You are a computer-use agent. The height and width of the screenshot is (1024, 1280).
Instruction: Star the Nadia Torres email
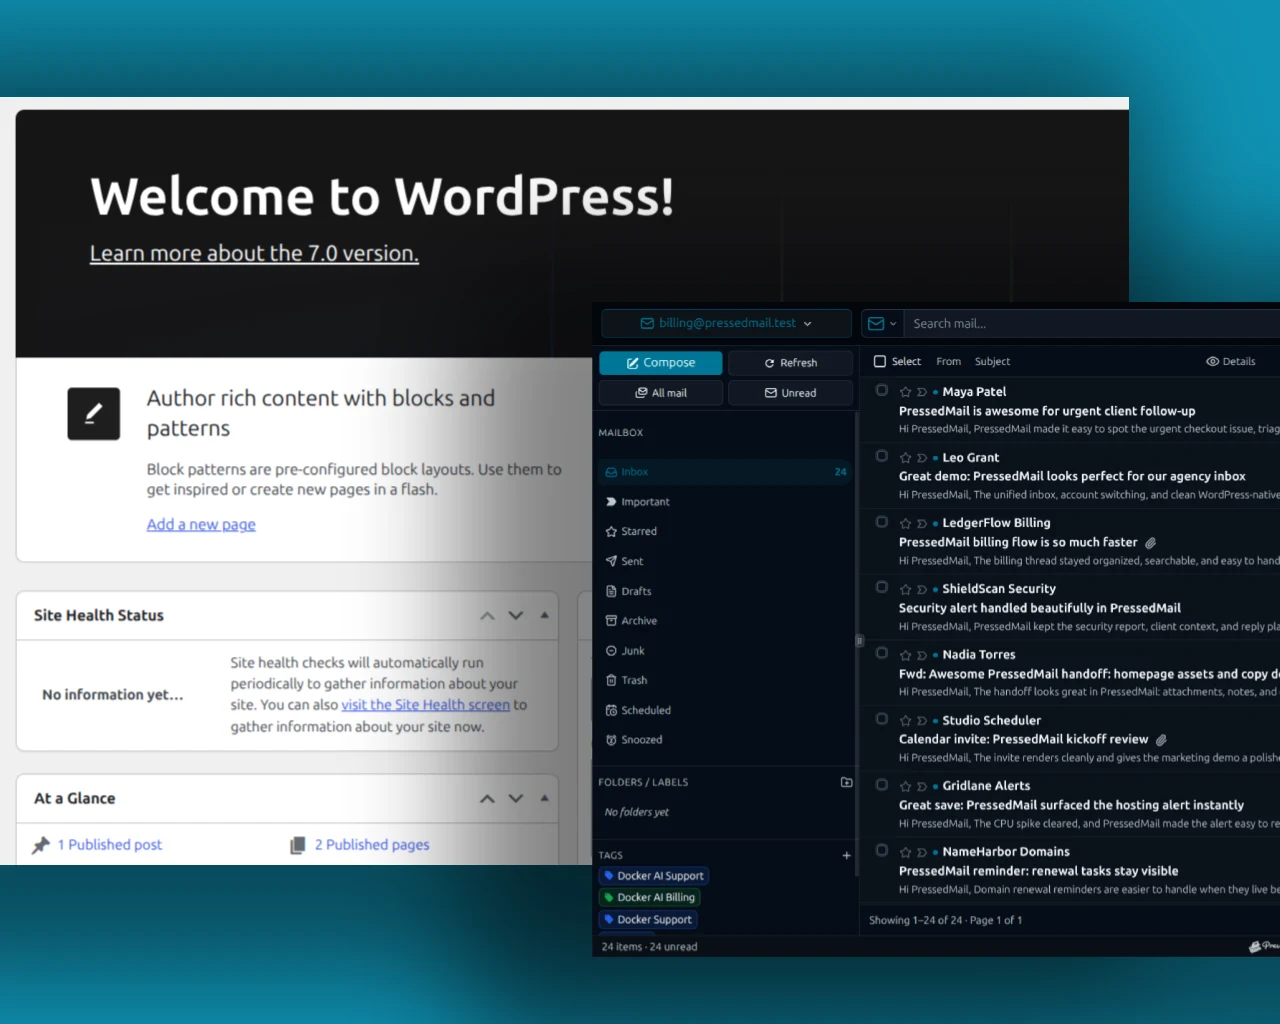(x=905, y=655)
